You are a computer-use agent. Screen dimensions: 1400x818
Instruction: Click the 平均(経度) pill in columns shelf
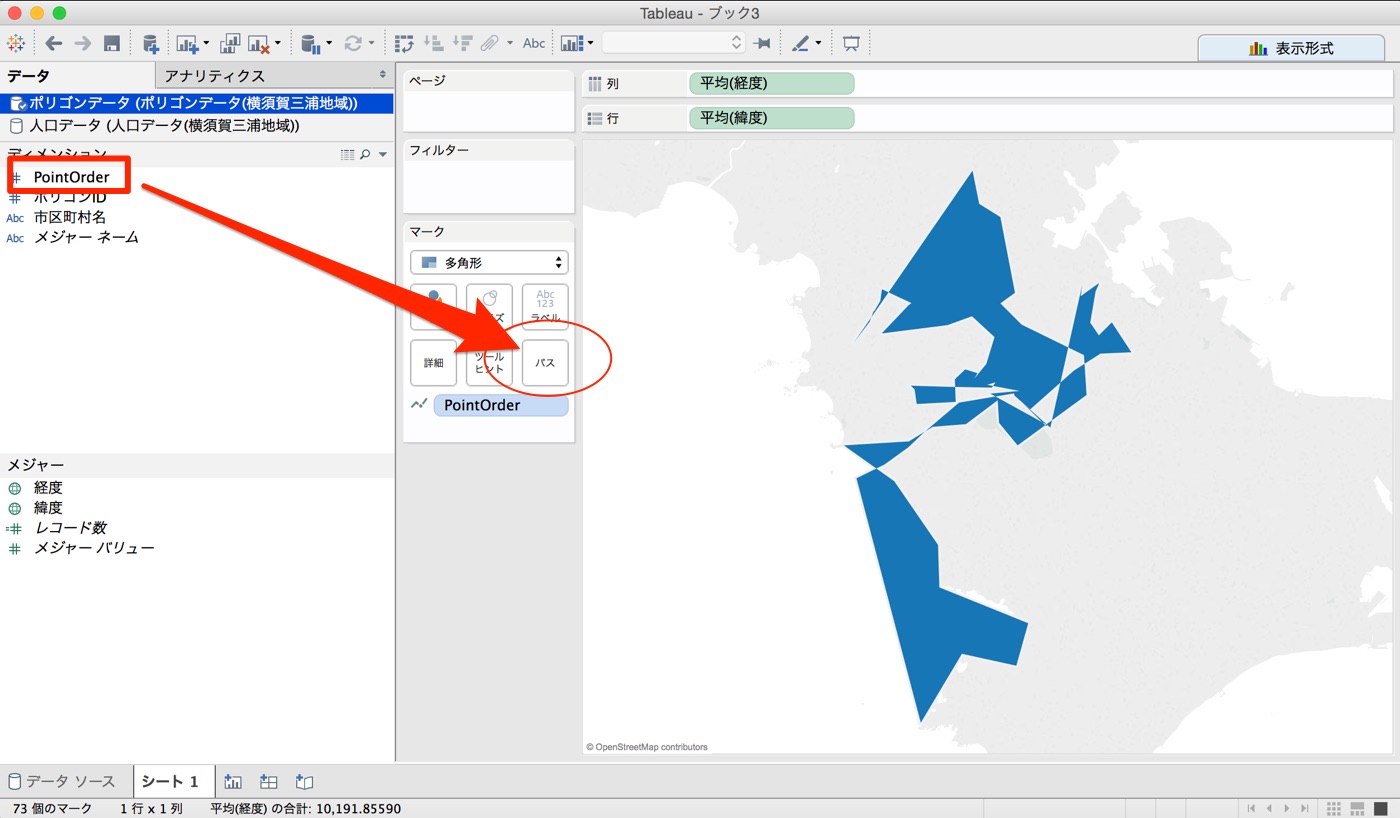pos(770,83)
